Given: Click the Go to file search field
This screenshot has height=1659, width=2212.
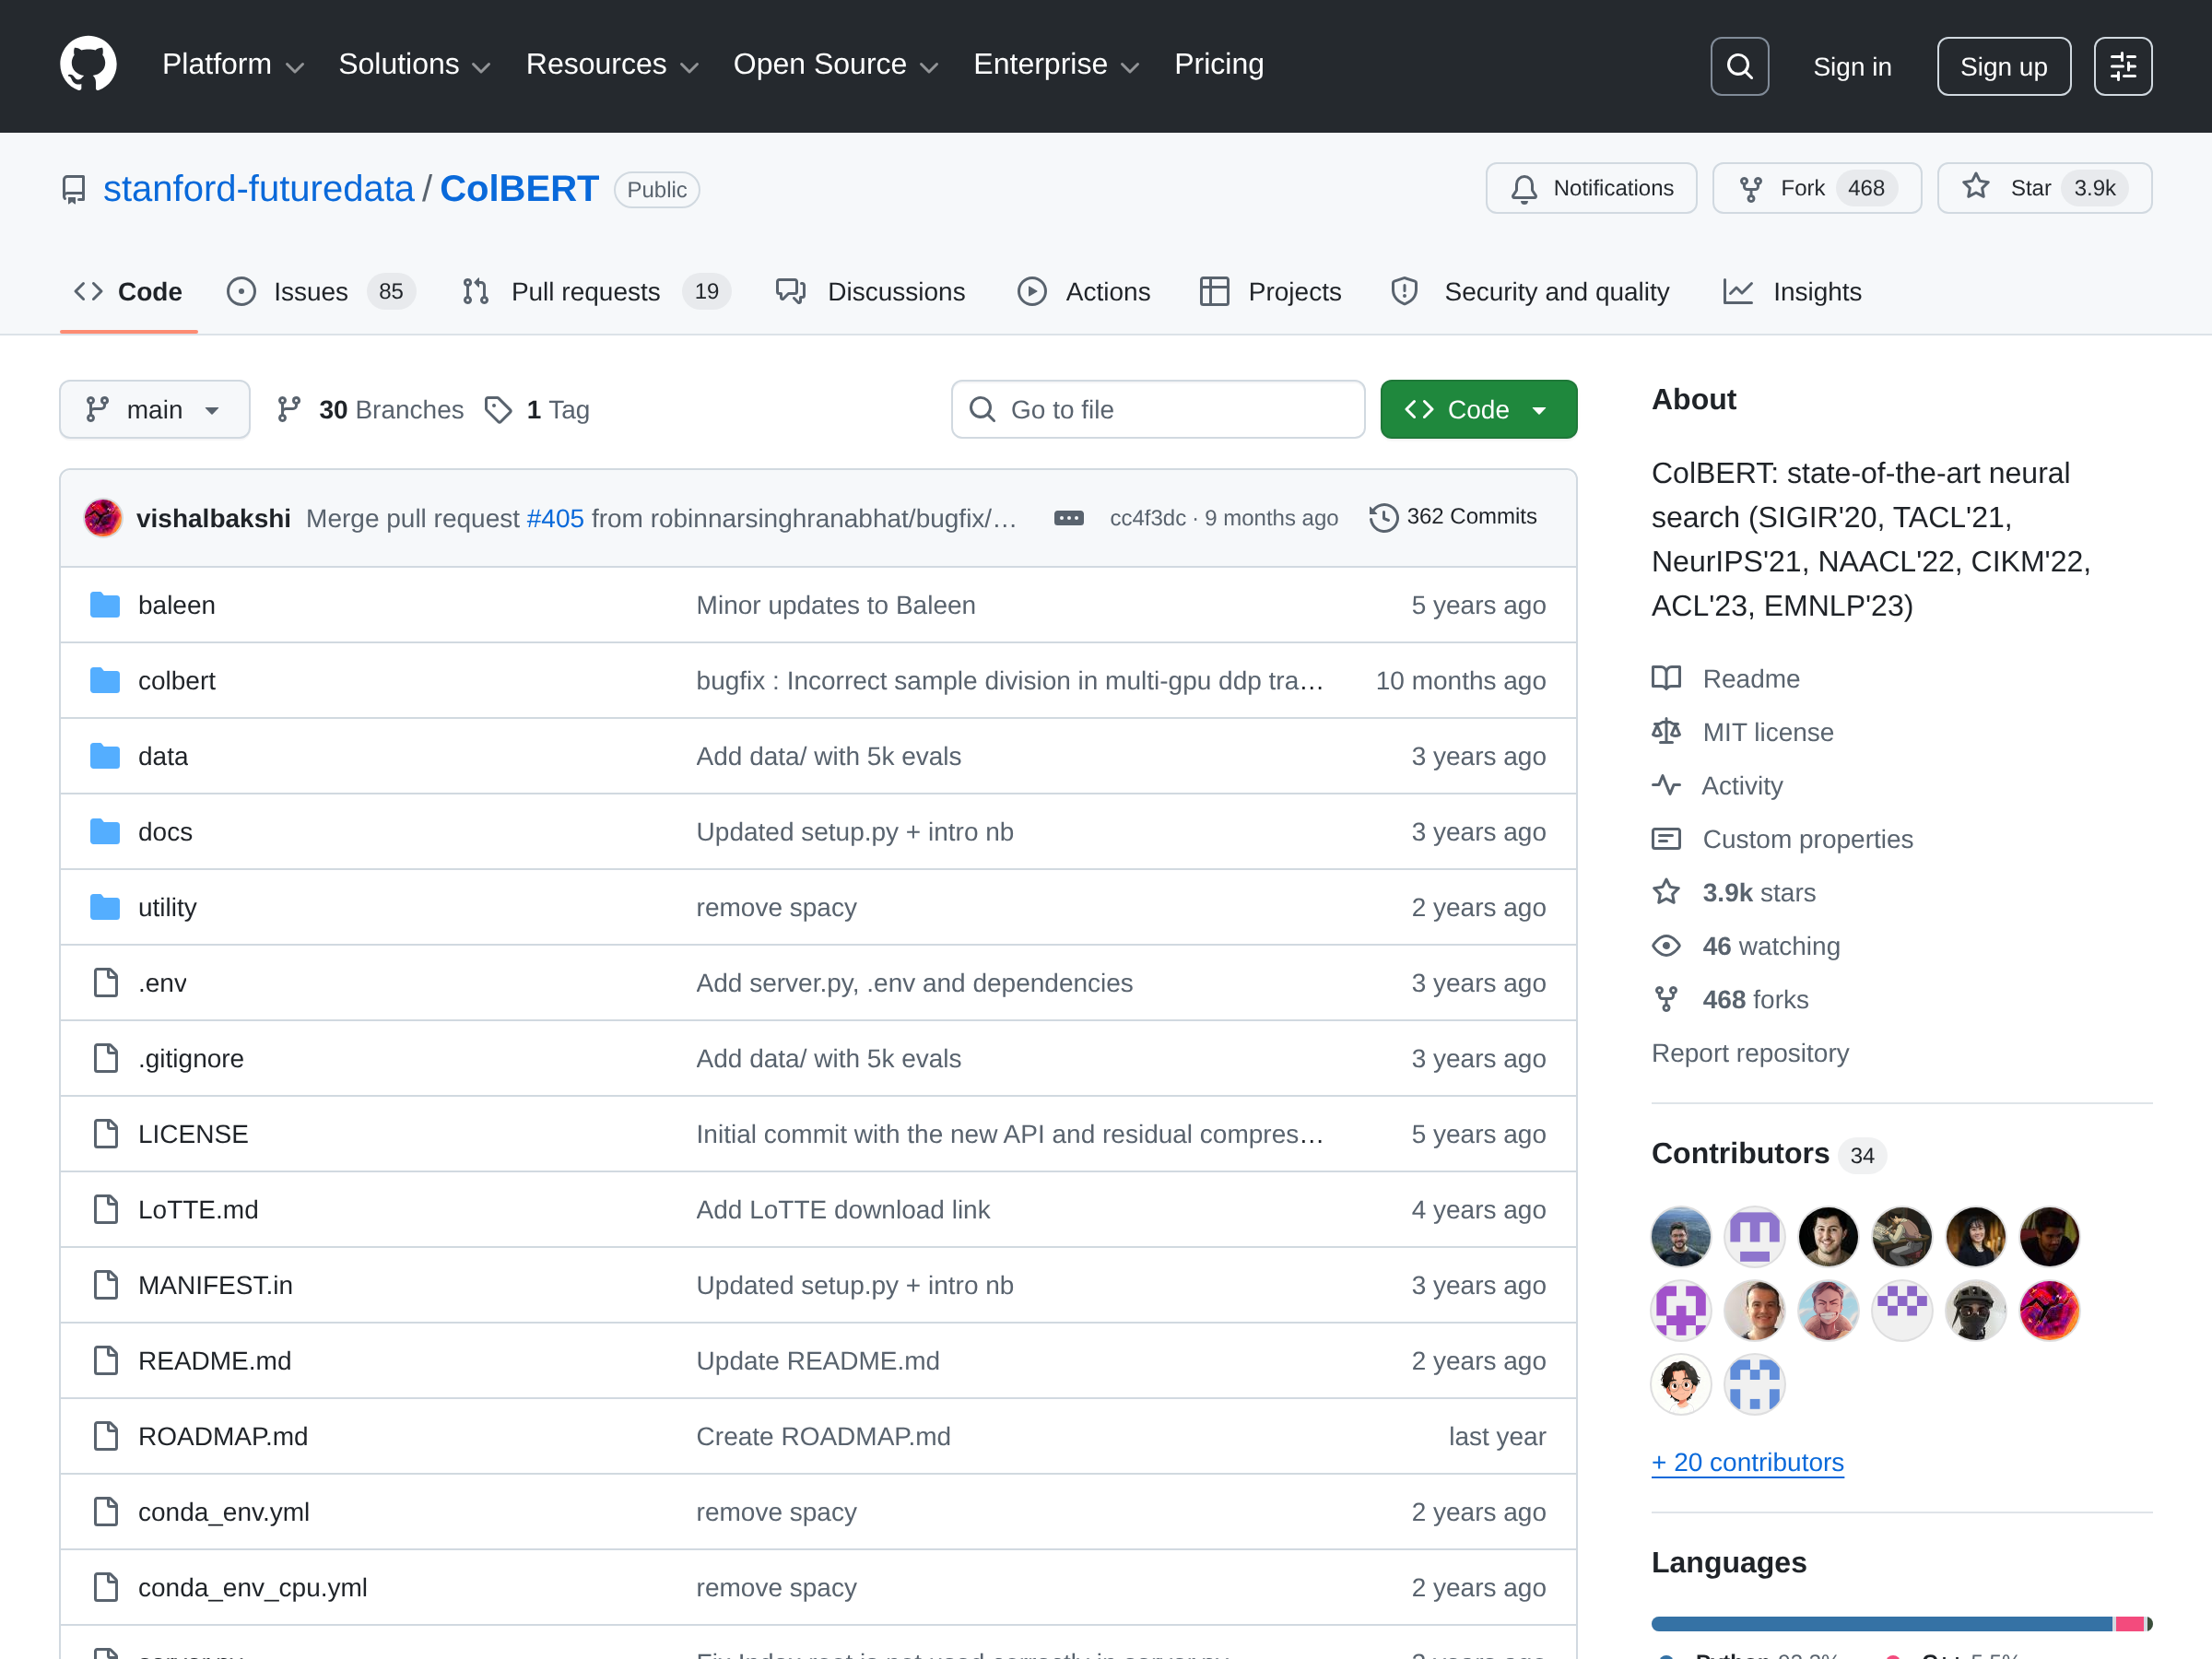Looking at the screenshot, I should 1158,409.
